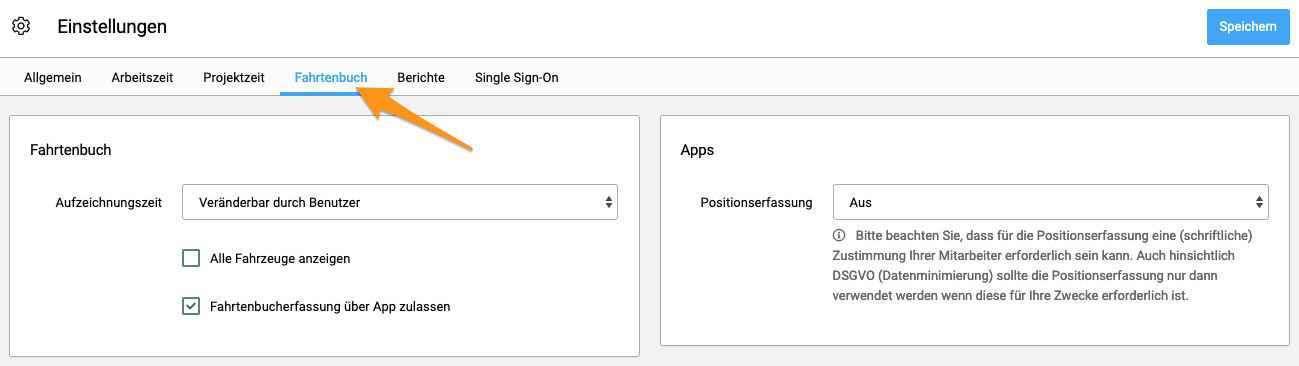Switch to Single Sign-On tab
This screenshot has width=1299, height=366.
coord(517,77)
